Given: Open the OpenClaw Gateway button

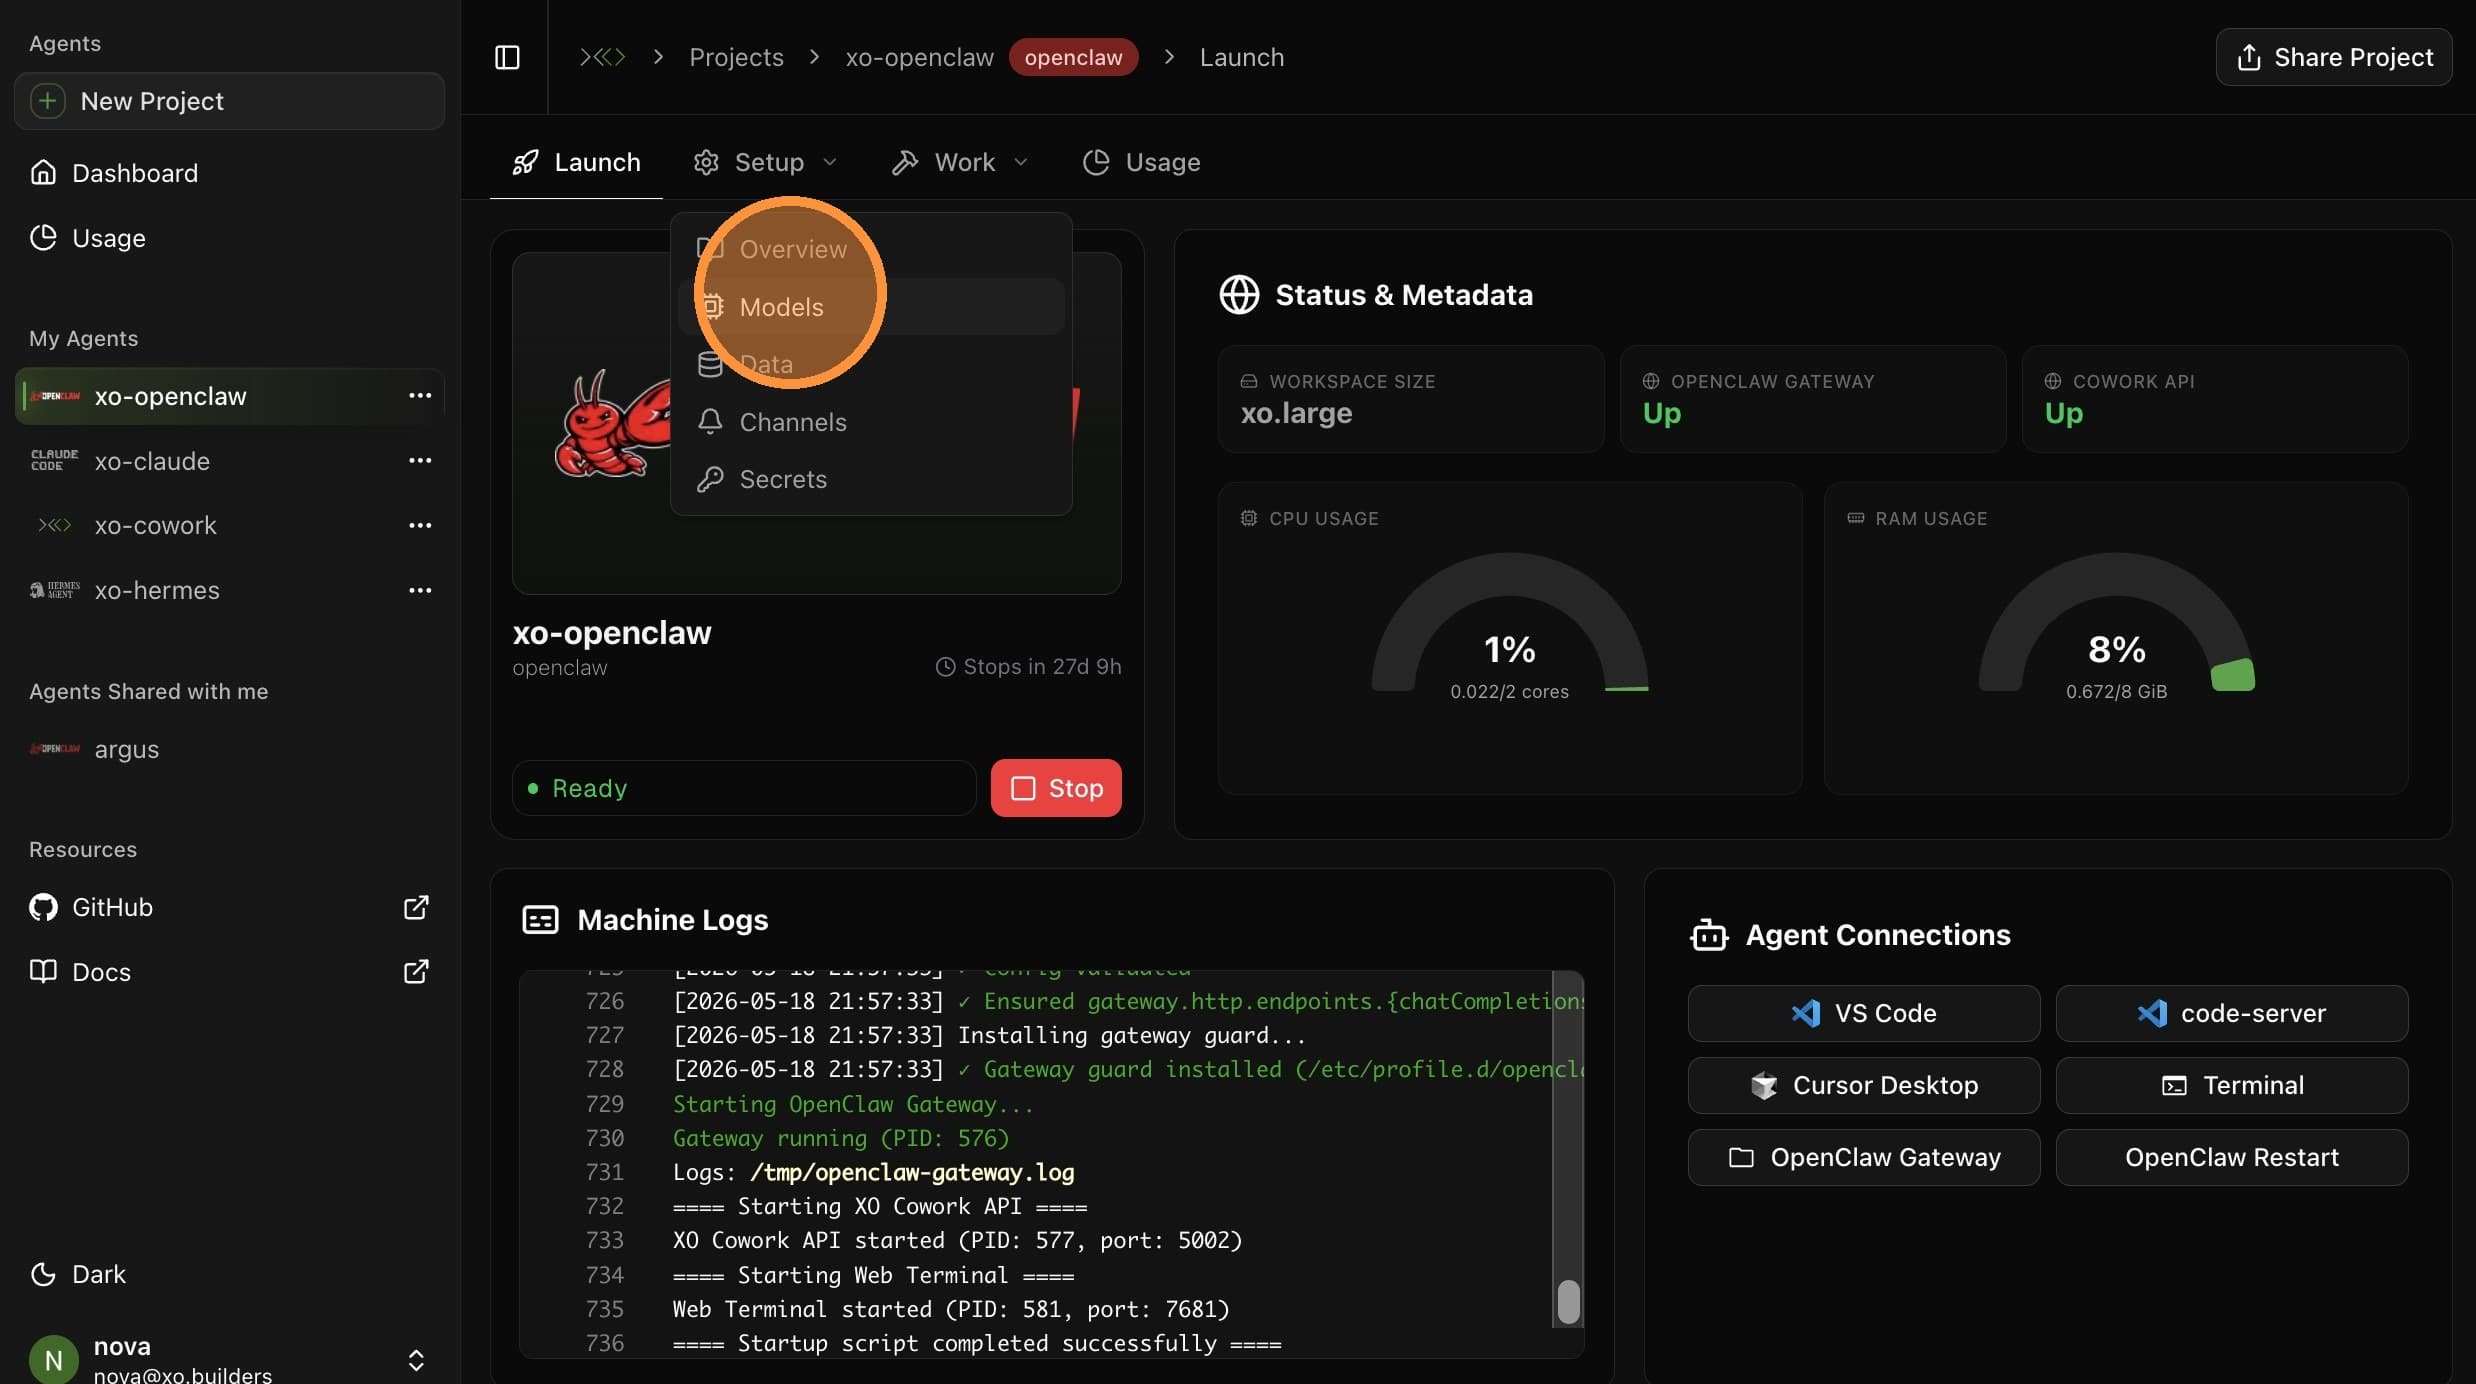Looking at the screenshot, I should coord(1864,1157).
